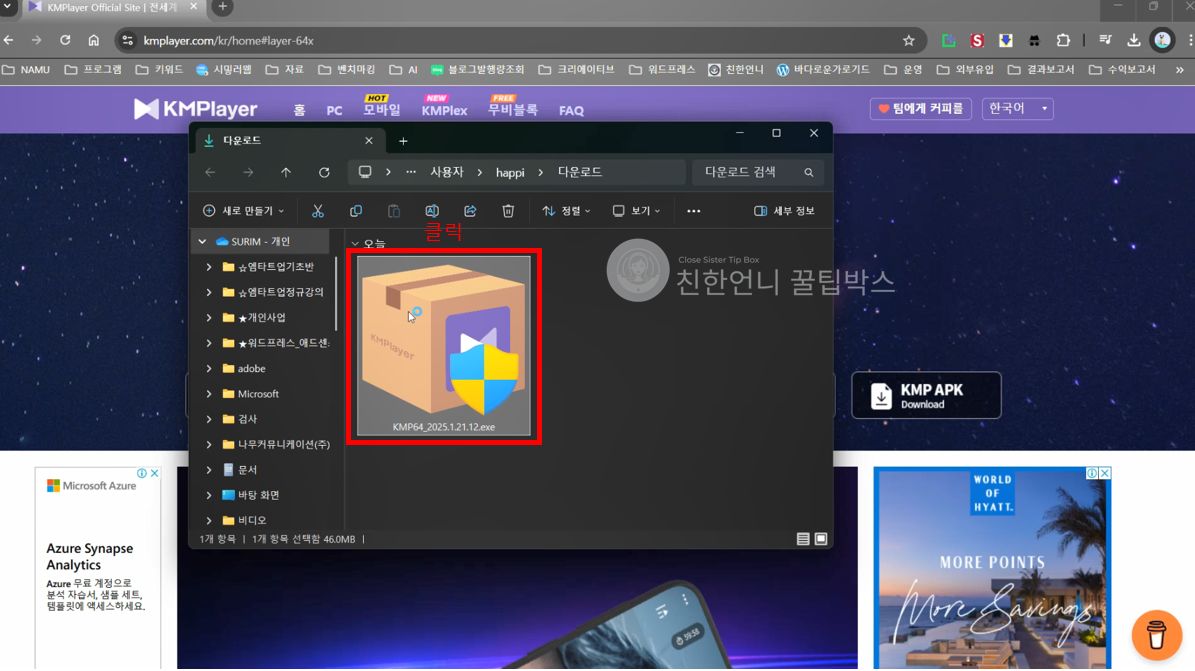Screen dimensions: 1195x671
Task: Click Explorer forward arrow
Action: [248, 172]
